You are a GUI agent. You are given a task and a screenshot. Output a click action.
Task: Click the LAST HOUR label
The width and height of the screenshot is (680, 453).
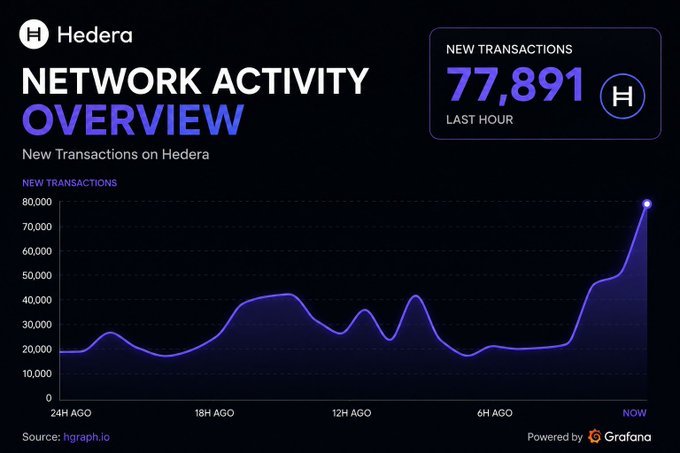click(x=480, y=120)
